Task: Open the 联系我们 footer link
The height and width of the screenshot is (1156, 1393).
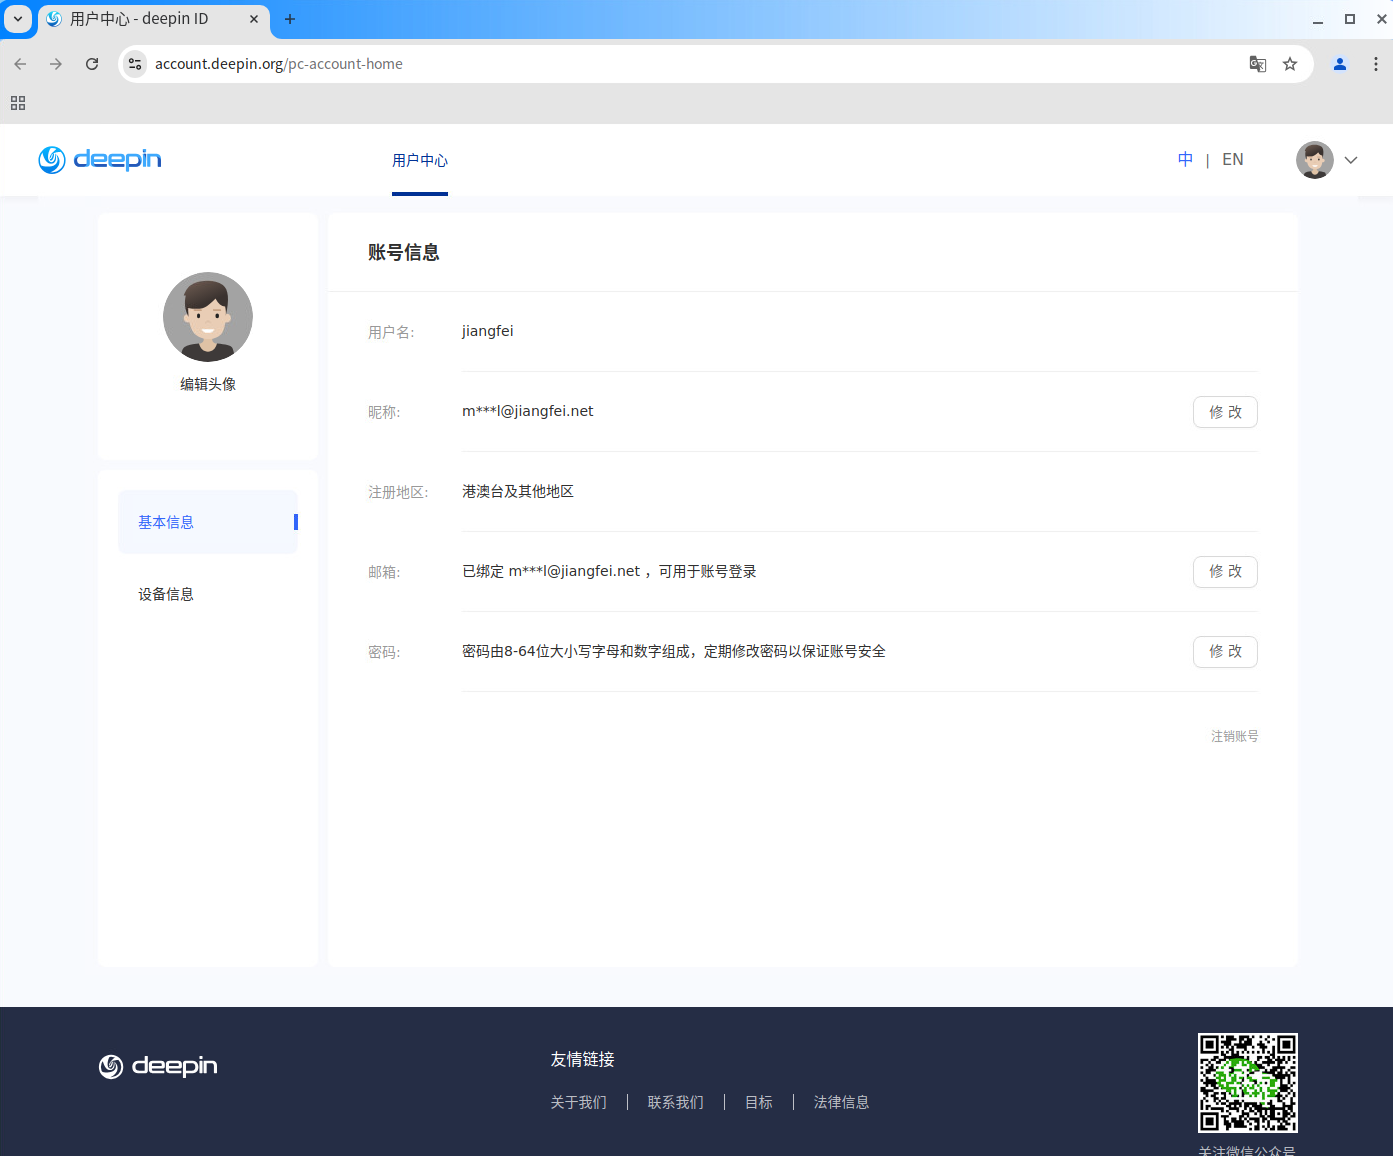Action: (676, 1102)
